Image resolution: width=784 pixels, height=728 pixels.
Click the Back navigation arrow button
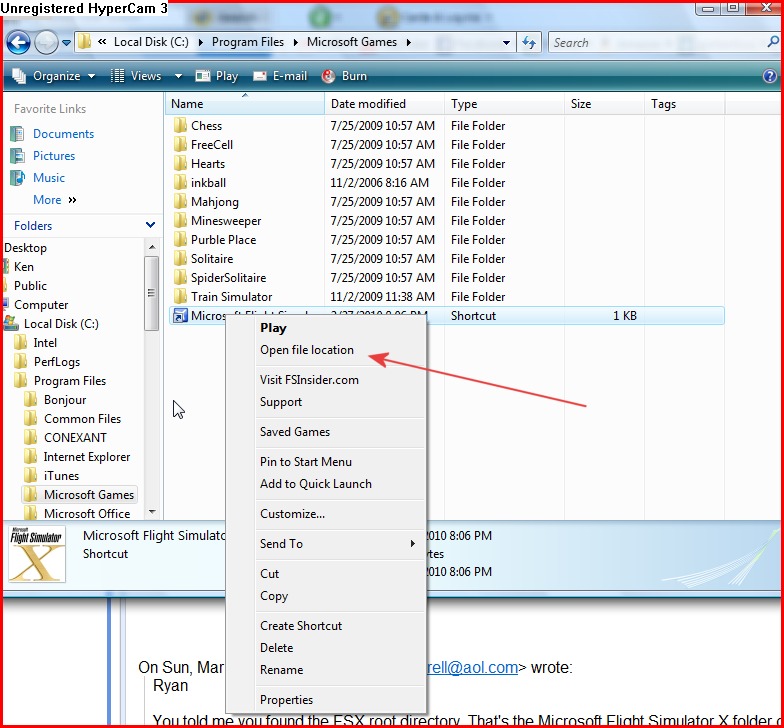coord(18,42)
